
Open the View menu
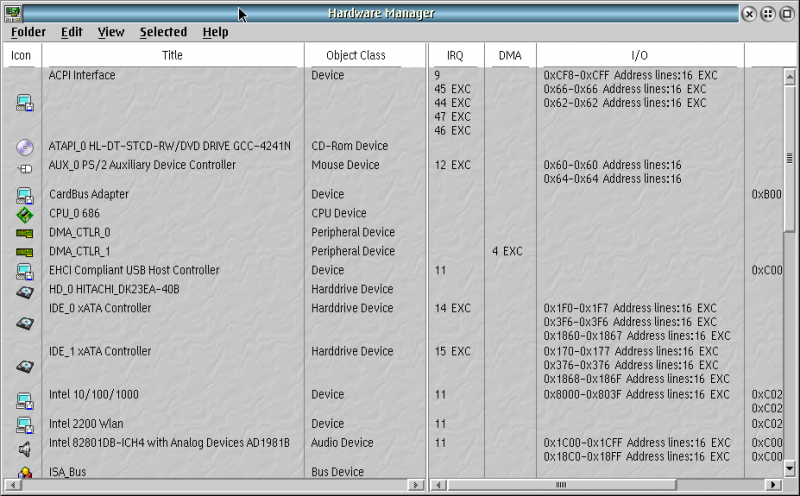(111, 32)
